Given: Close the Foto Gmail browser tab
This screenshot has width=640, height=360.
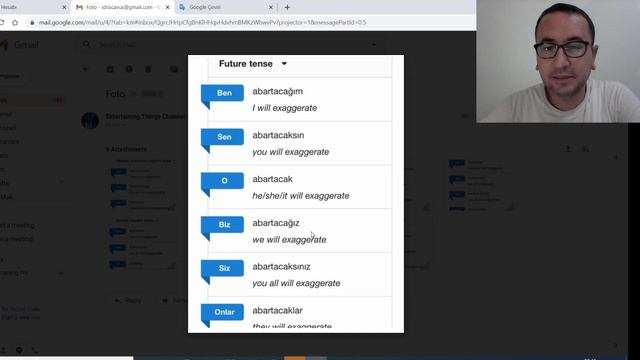Looking at the screenshot, I should [167, 7].
